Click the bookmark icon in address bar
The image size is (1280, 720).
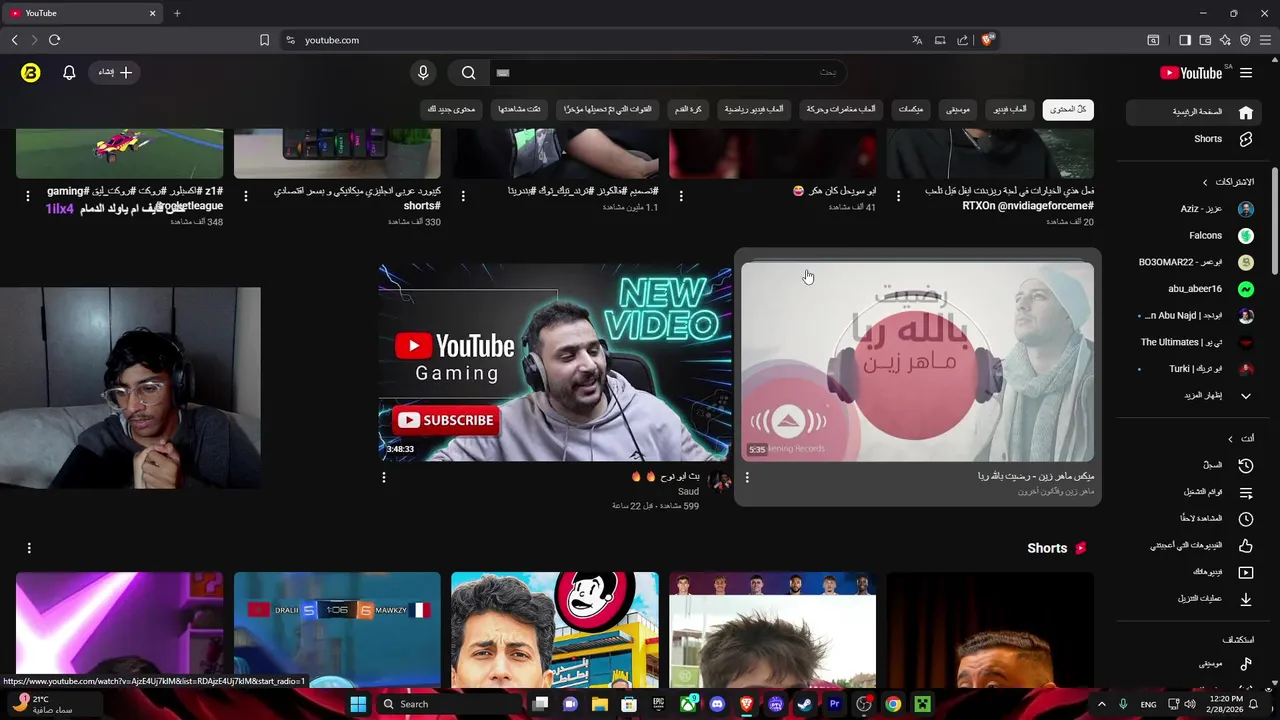264,40
